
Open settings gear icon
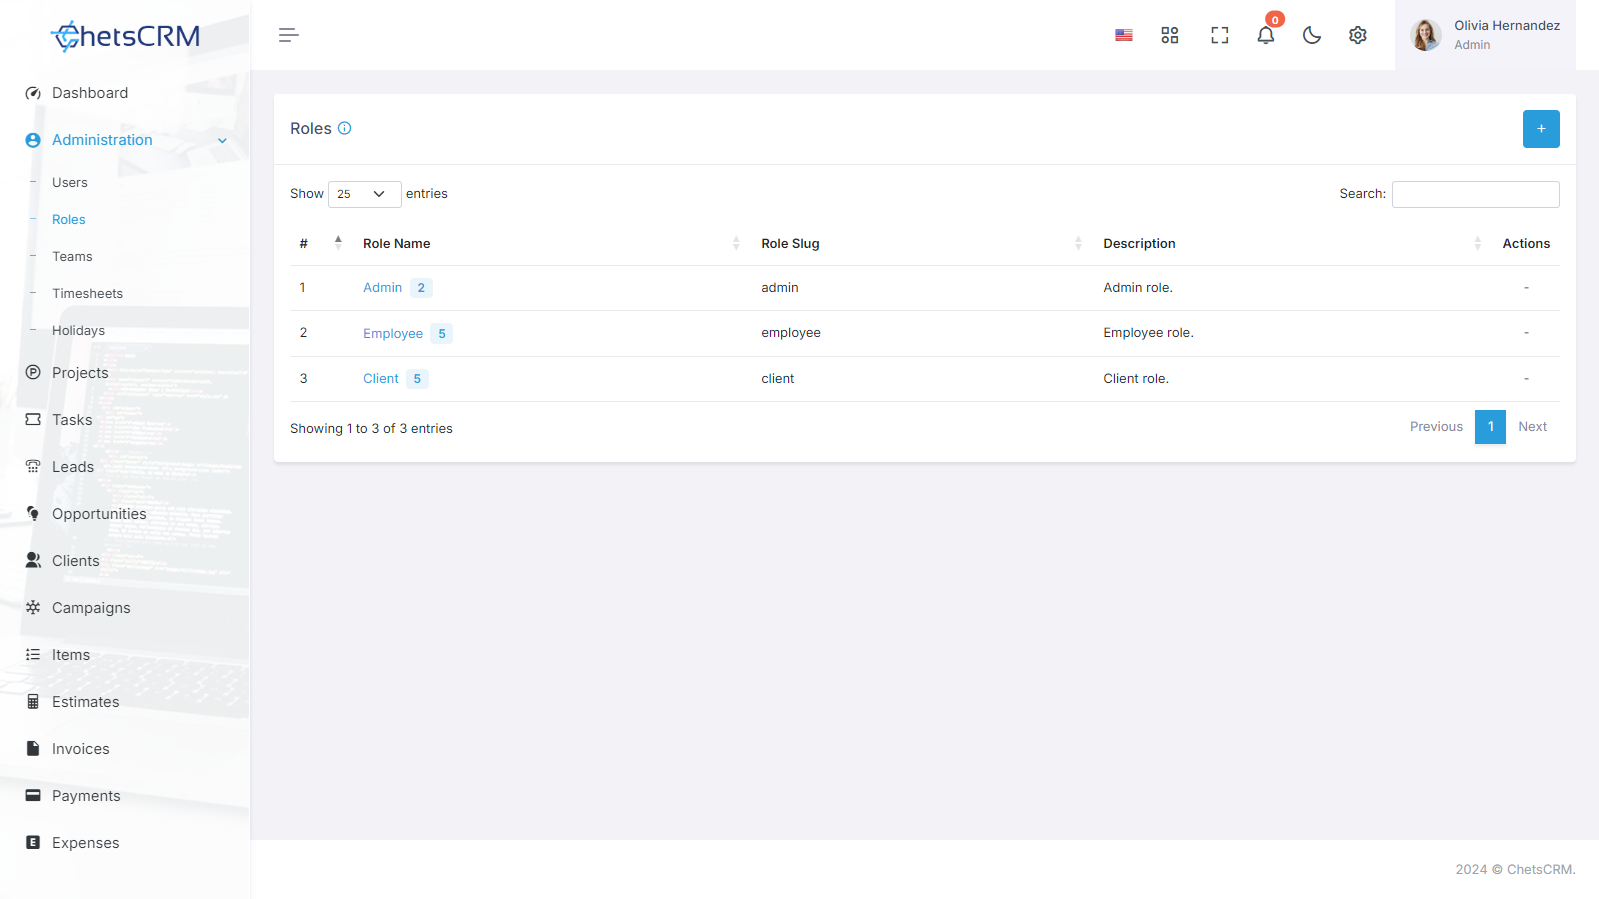1358,35
